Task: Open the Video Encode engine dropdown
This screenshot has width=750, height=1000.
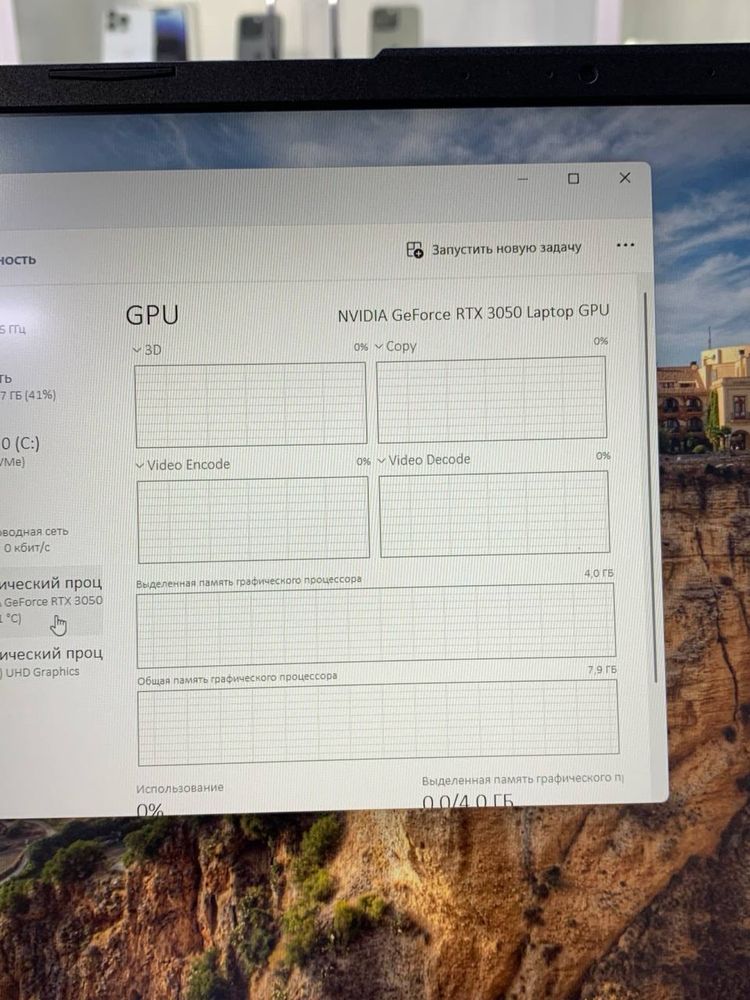Action: (x=140, y=466)
